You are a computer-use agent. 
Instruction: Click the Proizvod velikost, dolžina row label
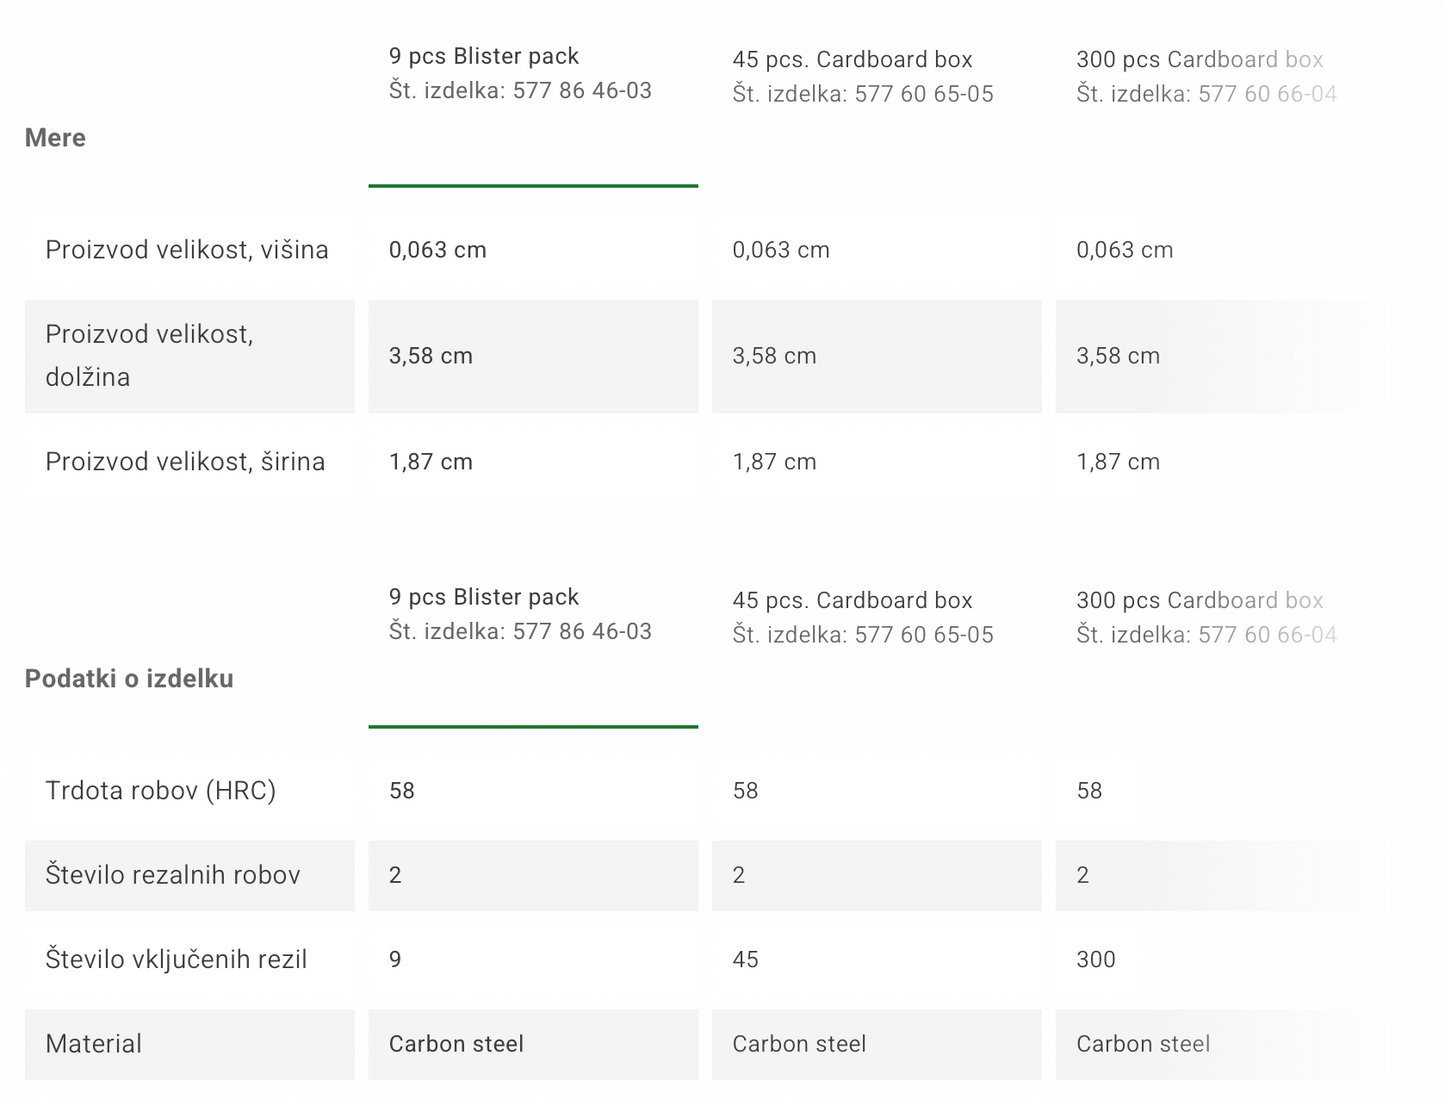149,356
